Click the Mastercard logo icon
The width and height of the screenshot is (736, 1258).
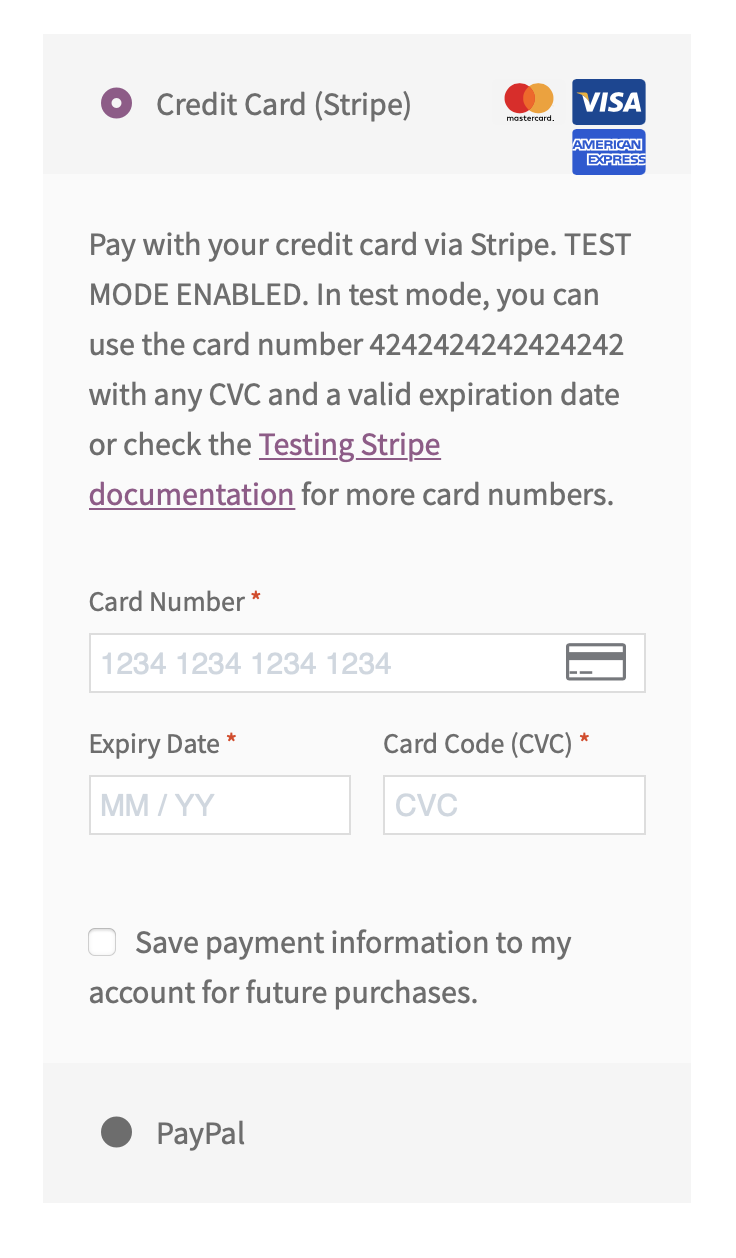tap(529, 102)
